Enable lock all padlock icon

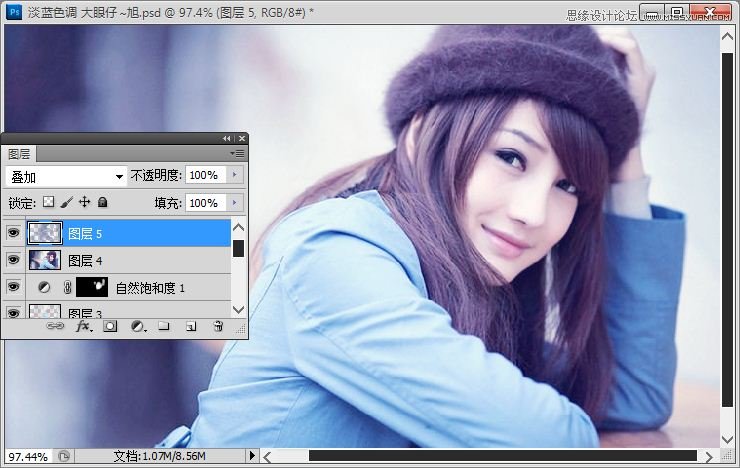[102, 202]
